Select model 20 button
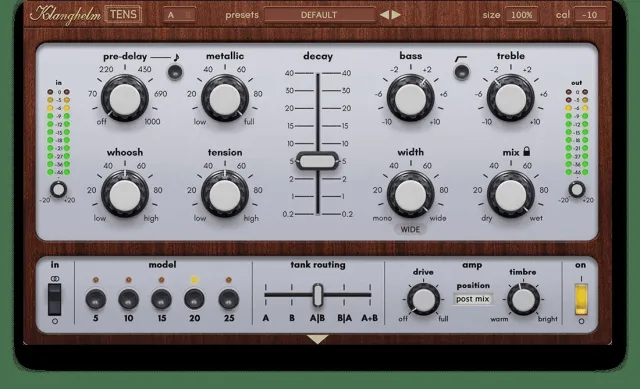640x389 pixels. [194, 299]
